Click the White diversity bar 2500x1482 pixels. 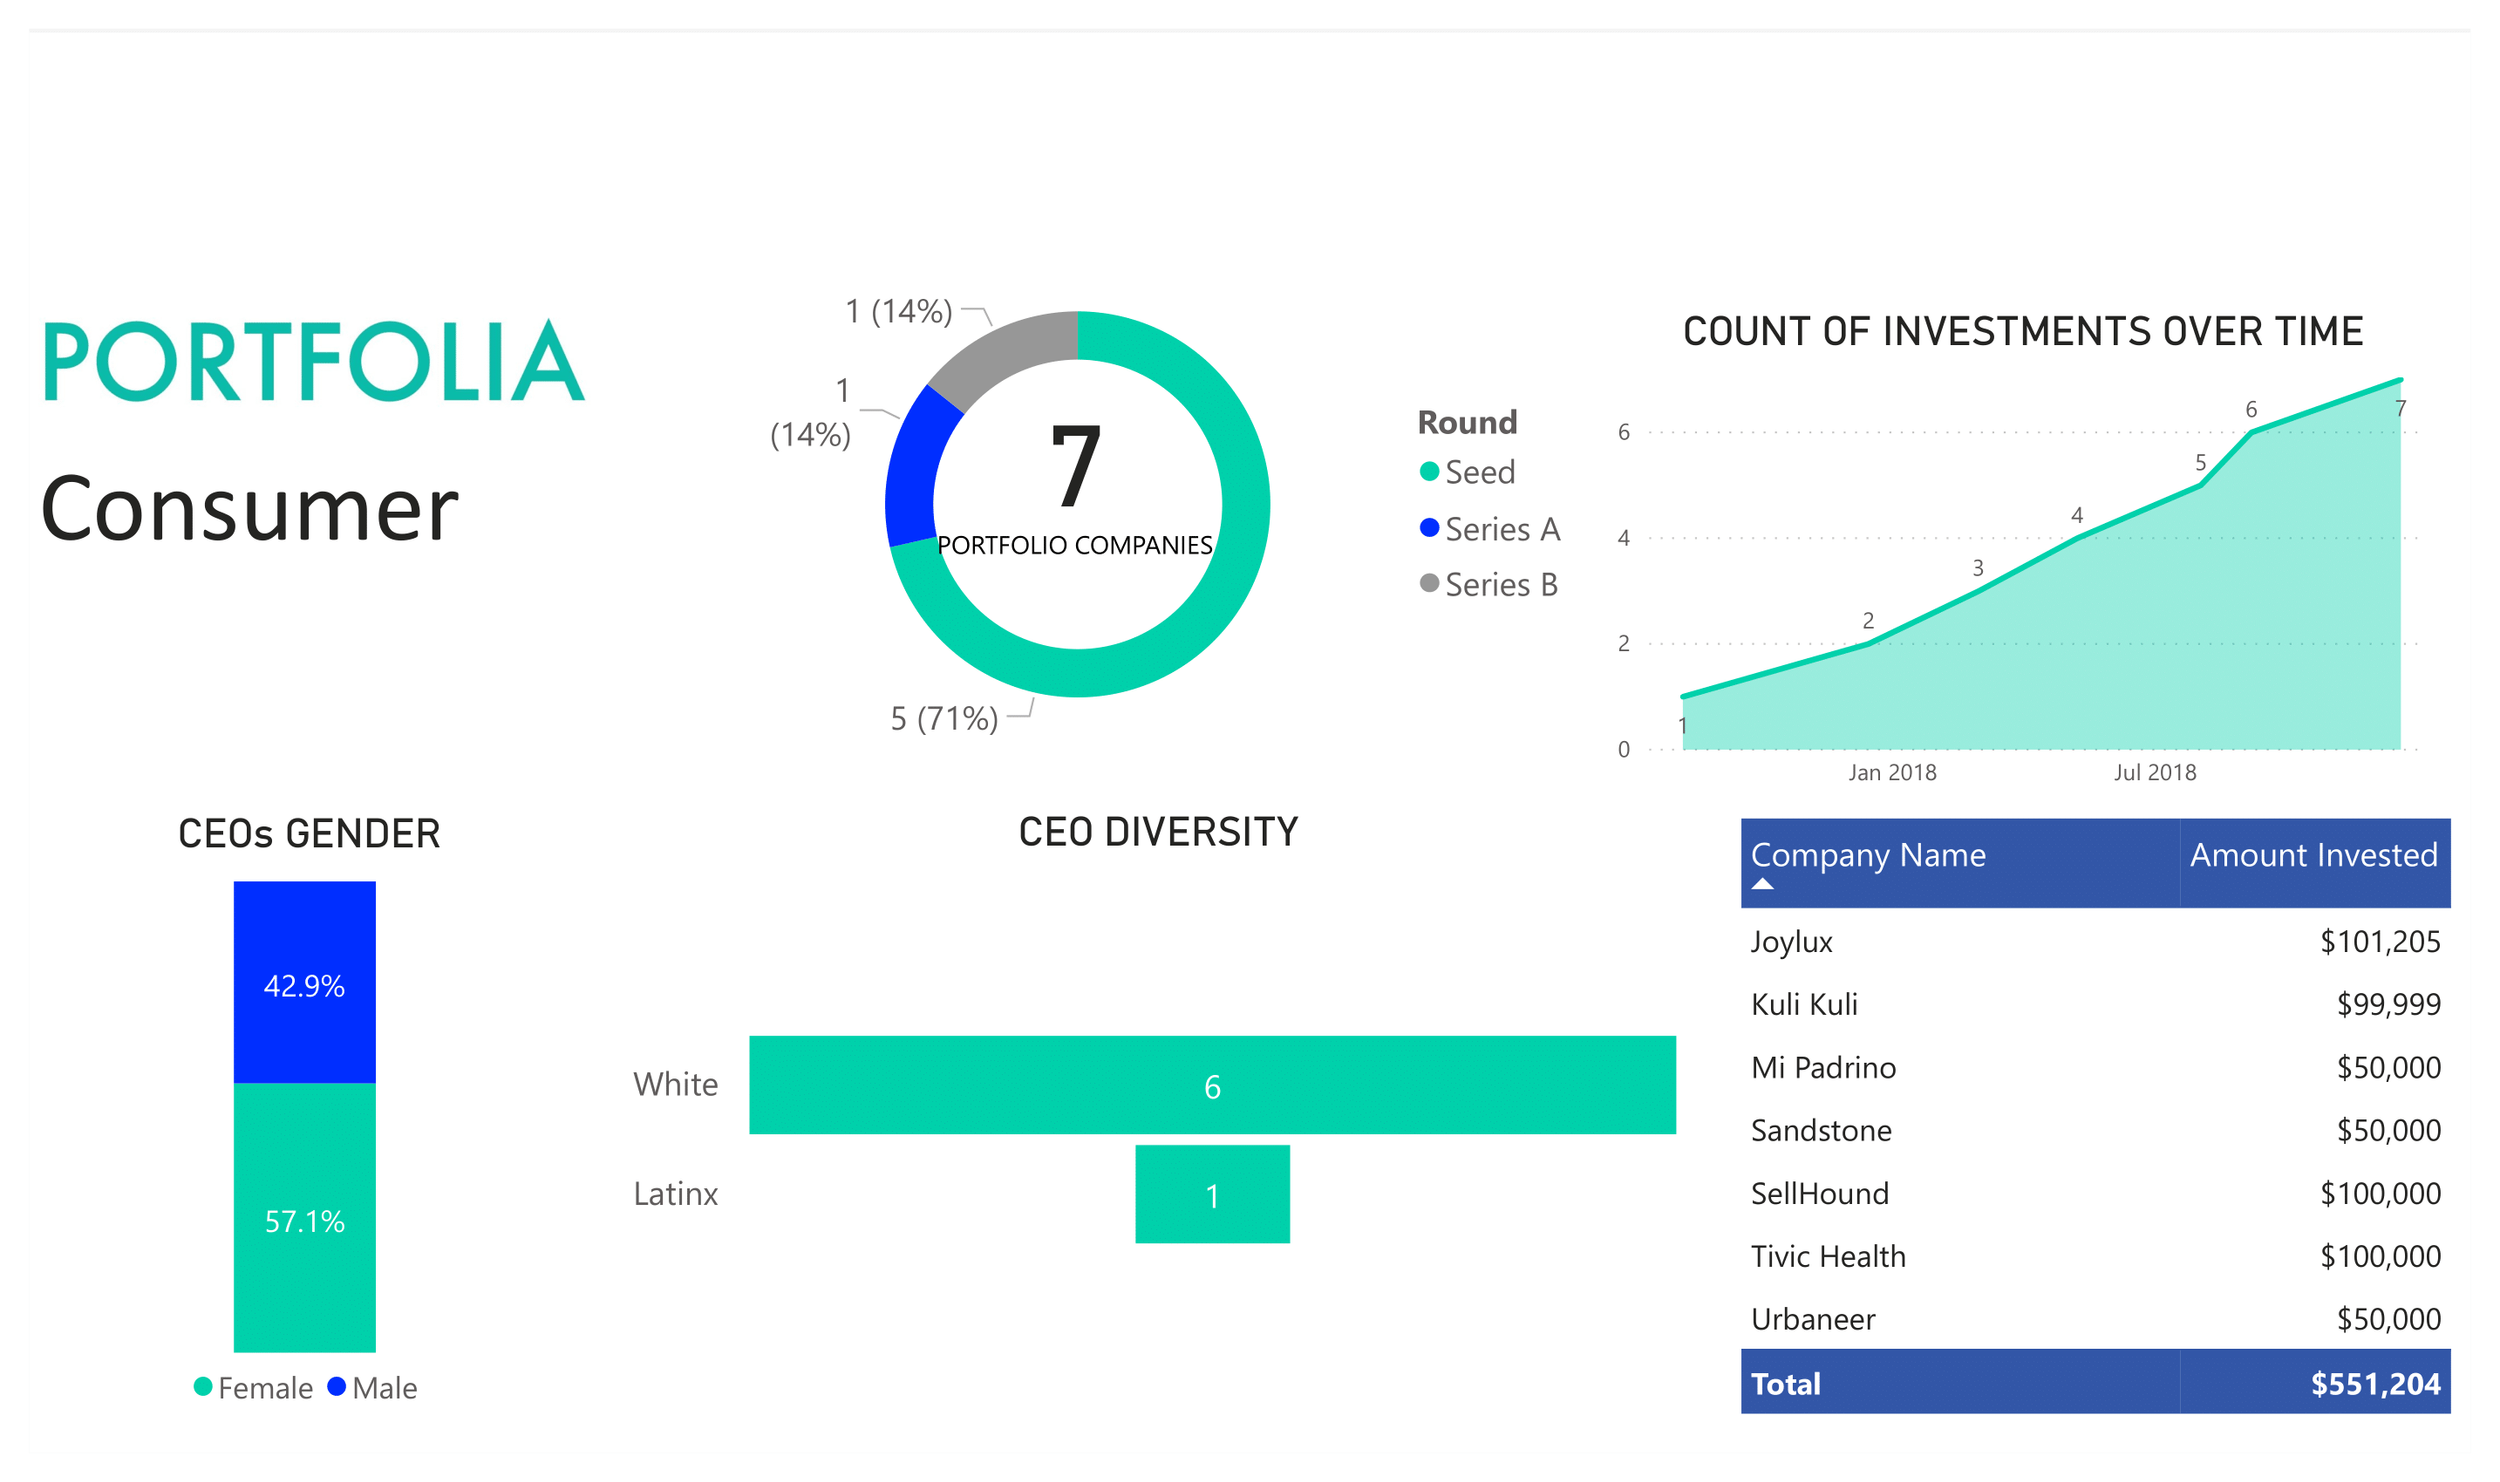pyautogui.click(x=1212, y=1085)
